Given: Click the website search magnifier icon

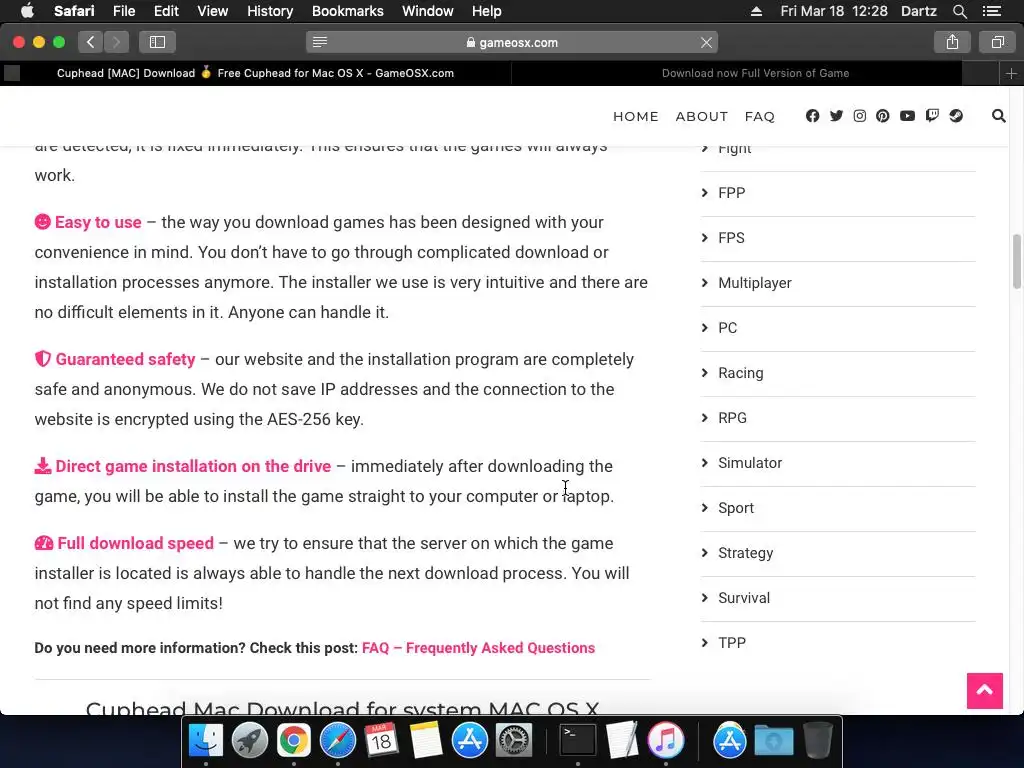Looking at the screenshot, I should coord(998,116).
